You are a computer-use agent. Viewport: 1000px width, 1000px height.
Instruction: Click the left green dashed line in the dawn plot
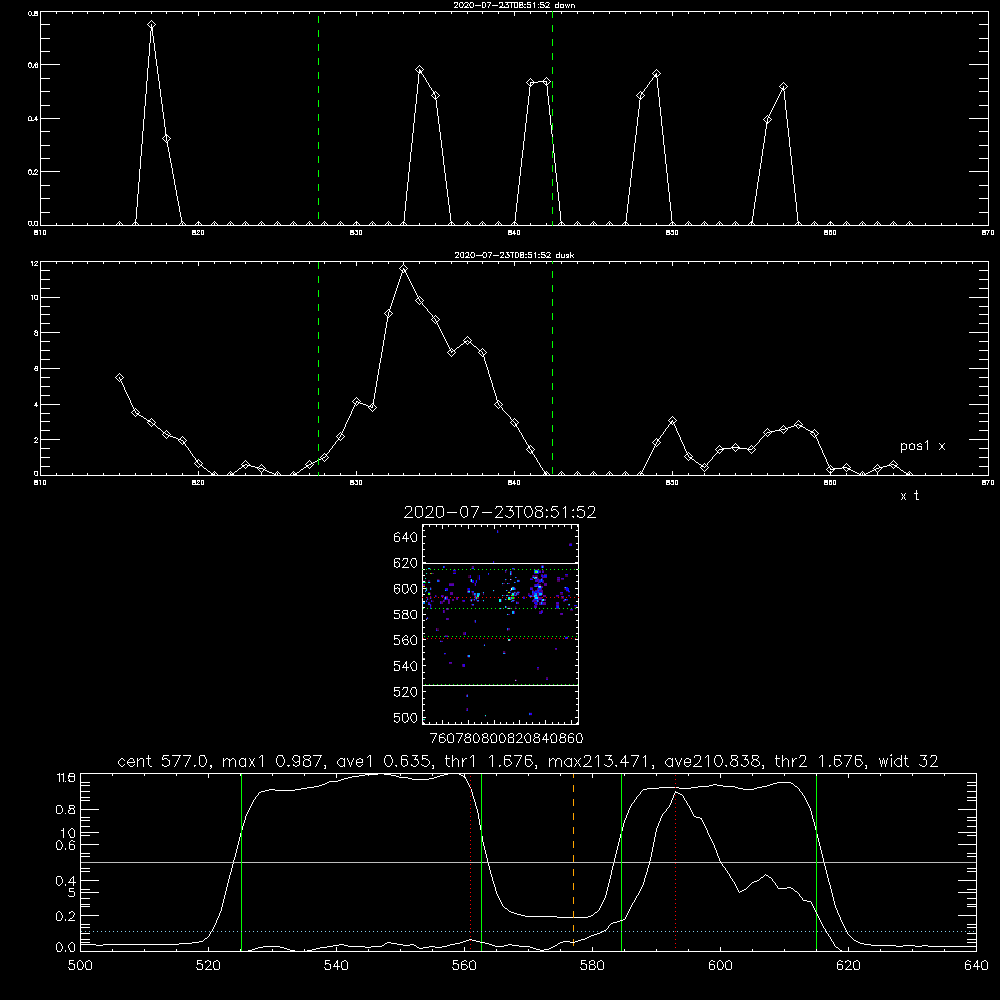click(318, 119)
